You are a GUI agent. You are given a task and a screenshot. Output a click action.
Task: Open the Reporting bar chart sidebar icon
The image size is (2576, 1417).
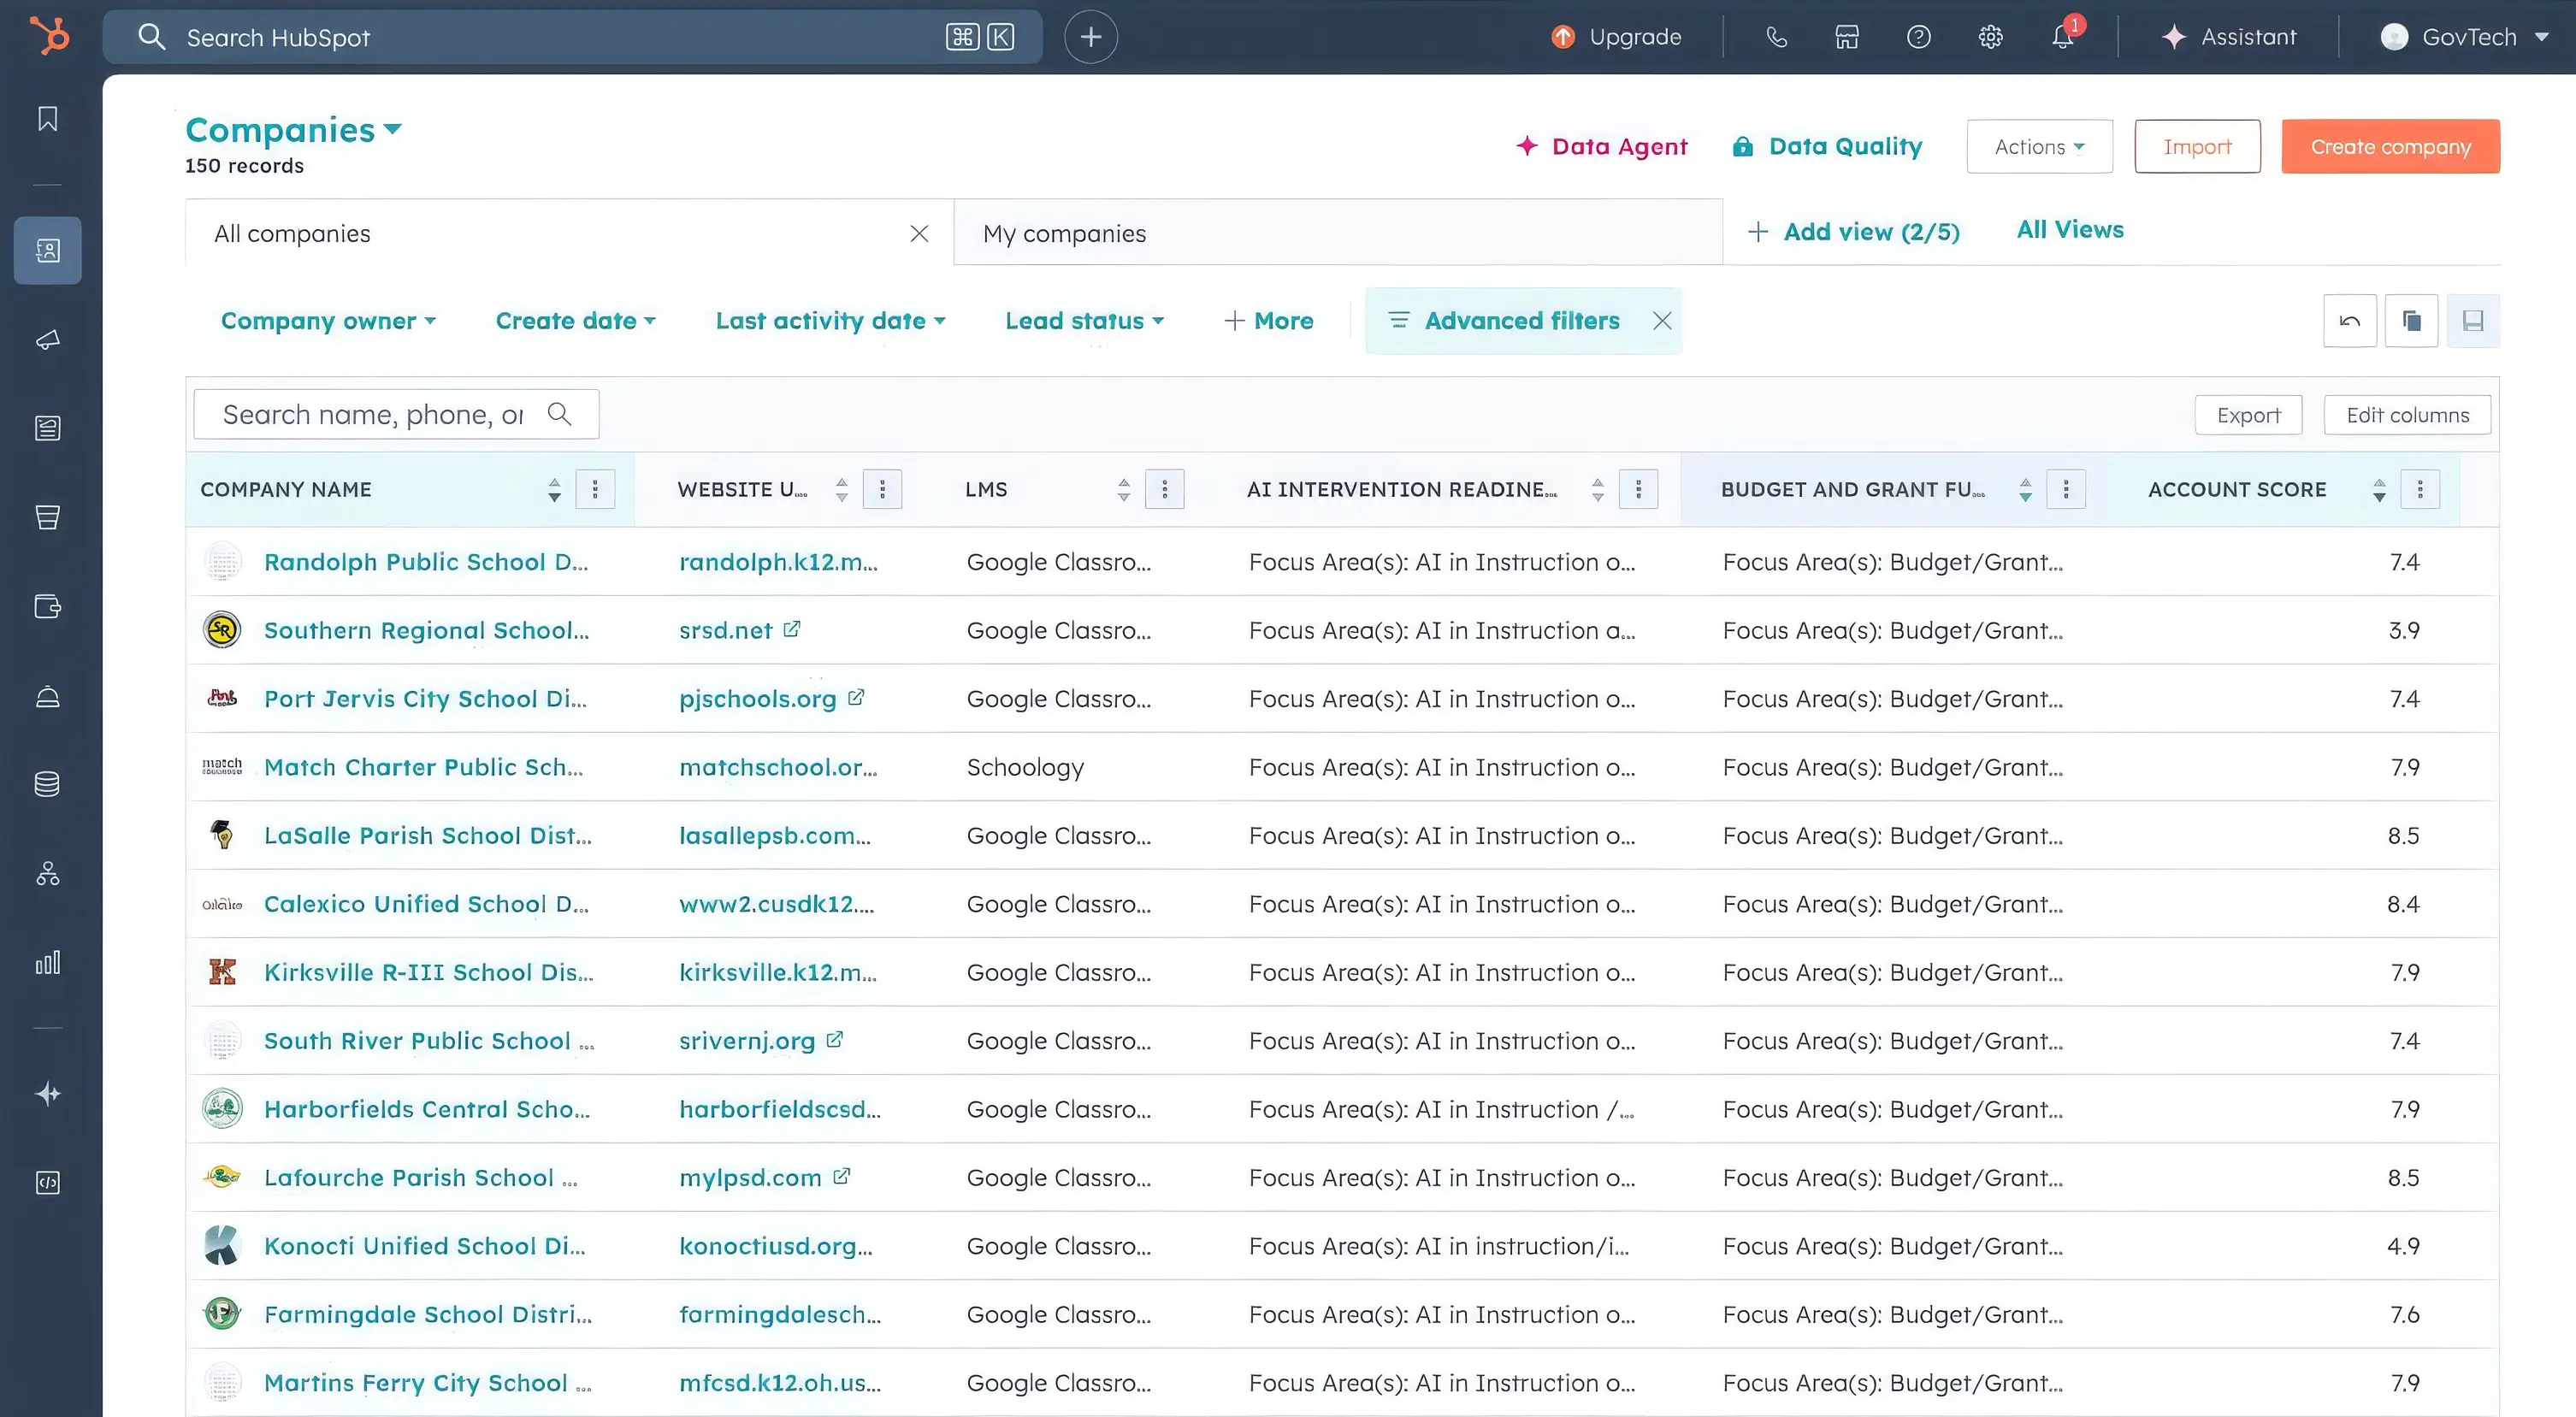coord(47,962)
